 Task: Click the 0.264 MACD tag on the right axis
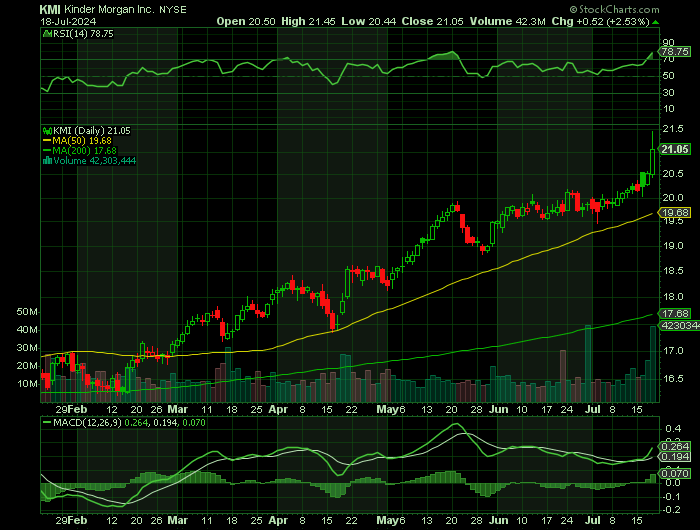point(675,447)
